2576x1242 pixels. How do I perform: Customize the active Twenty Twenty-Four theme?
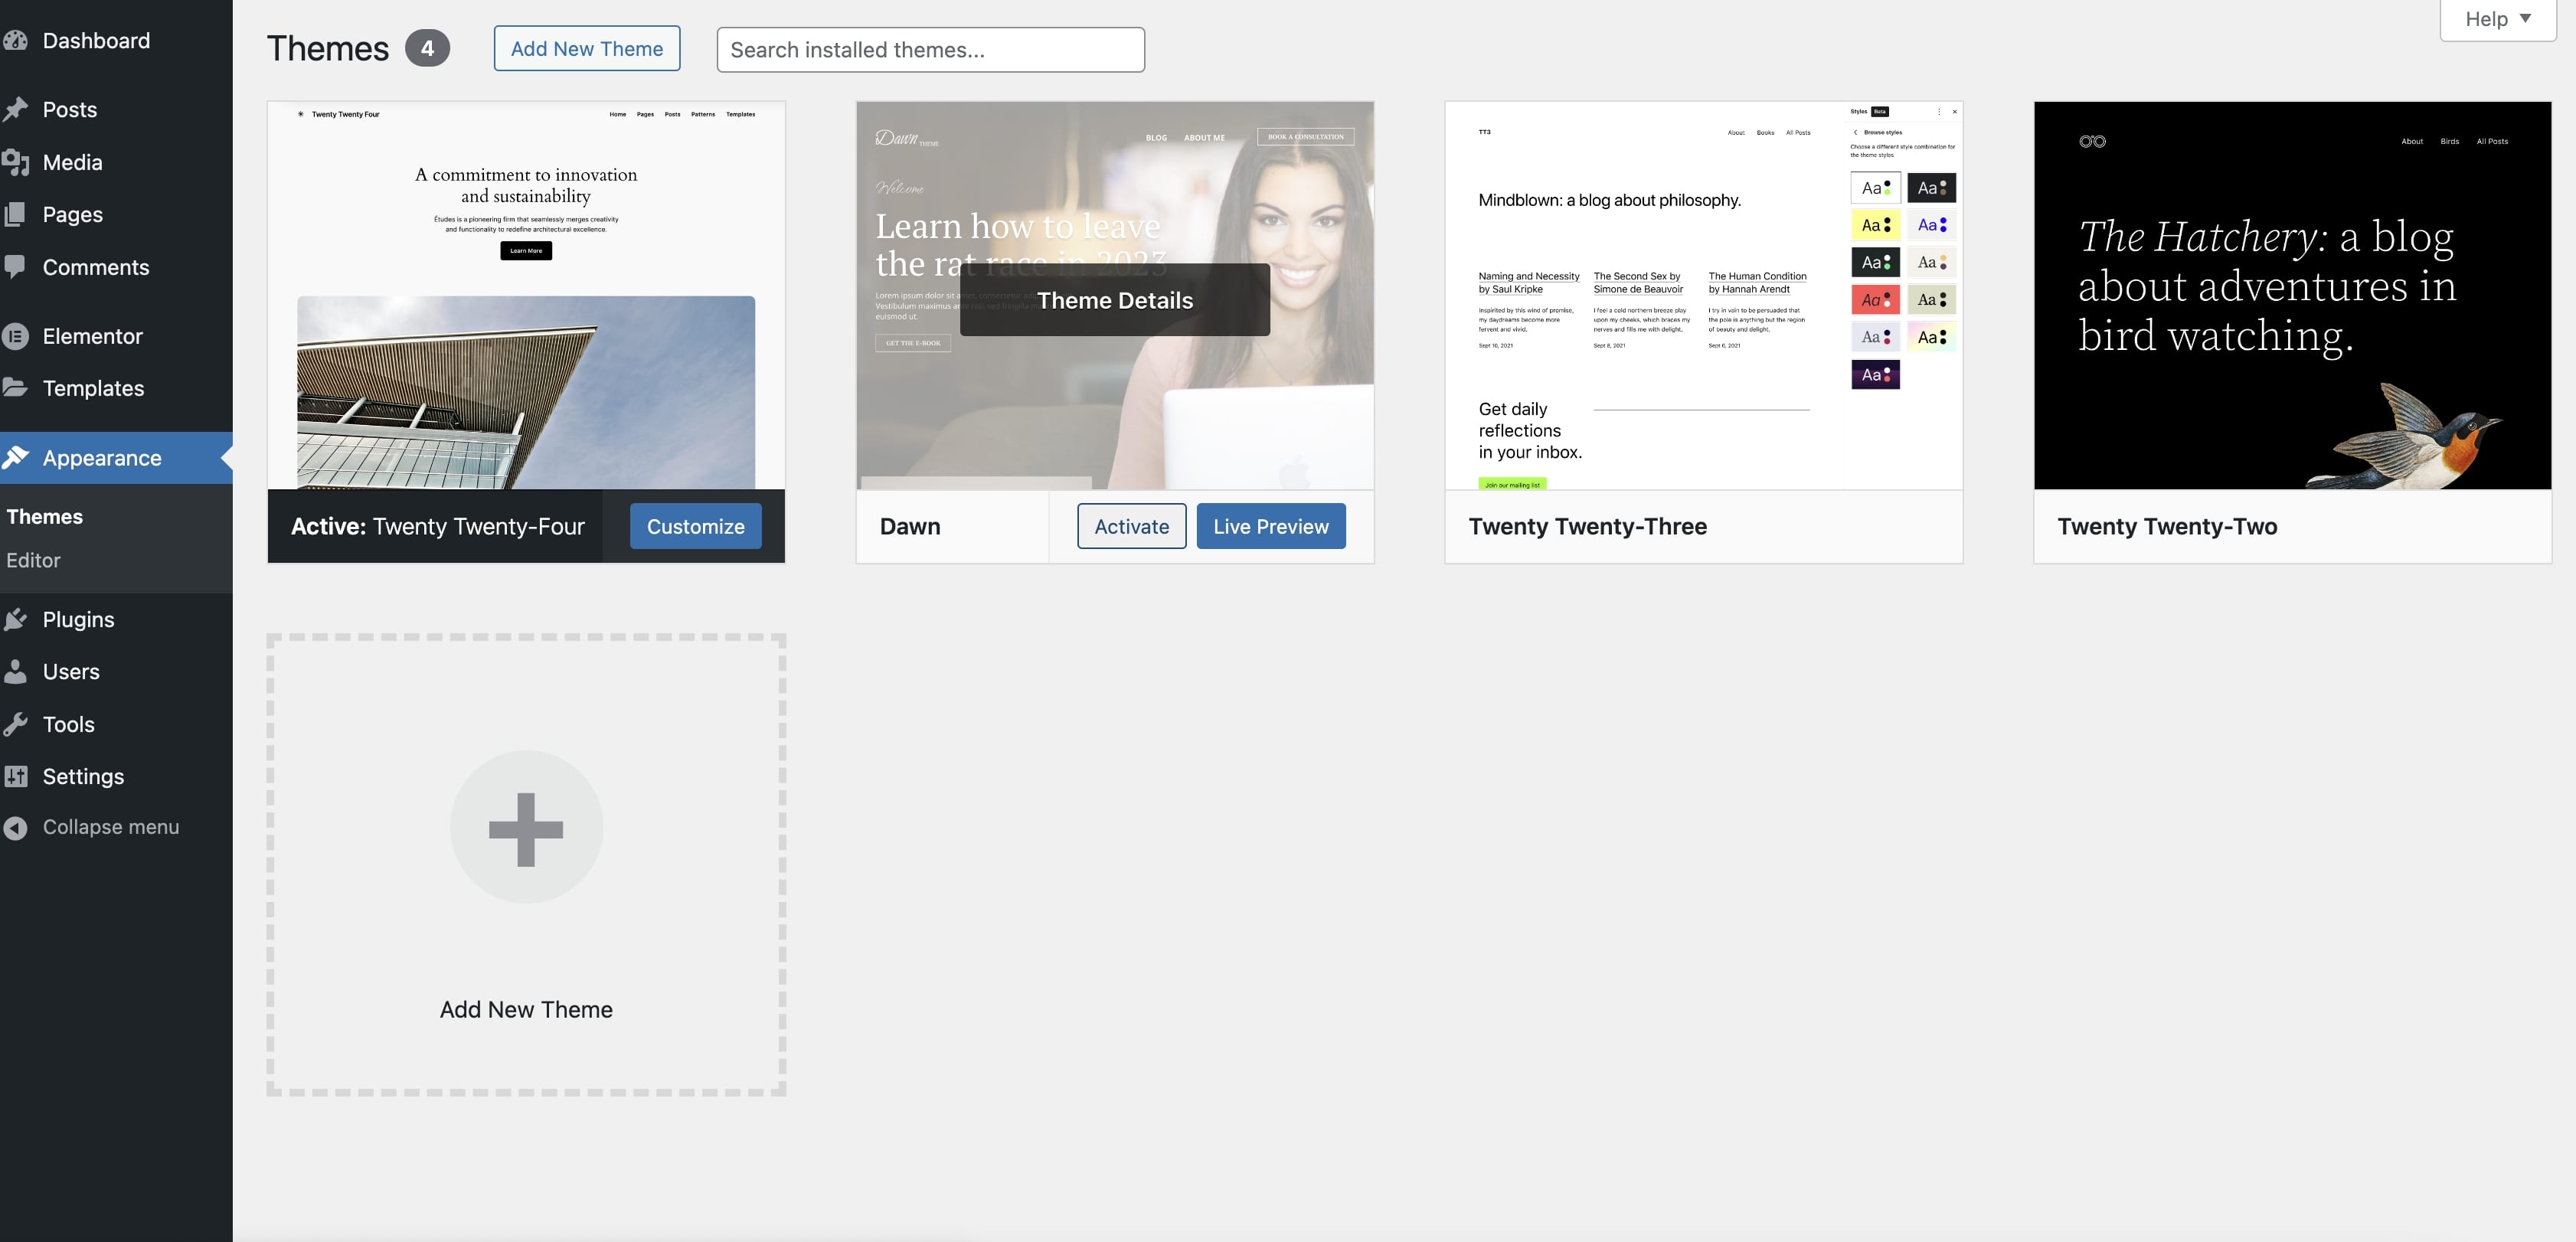tap(695, 527)
